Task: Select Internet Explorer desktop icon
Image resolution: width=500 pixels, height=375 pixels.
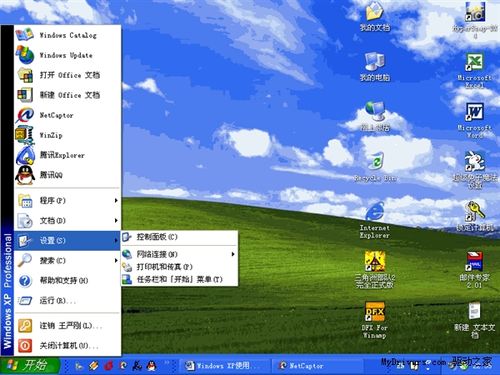Action: pos(375,220)
